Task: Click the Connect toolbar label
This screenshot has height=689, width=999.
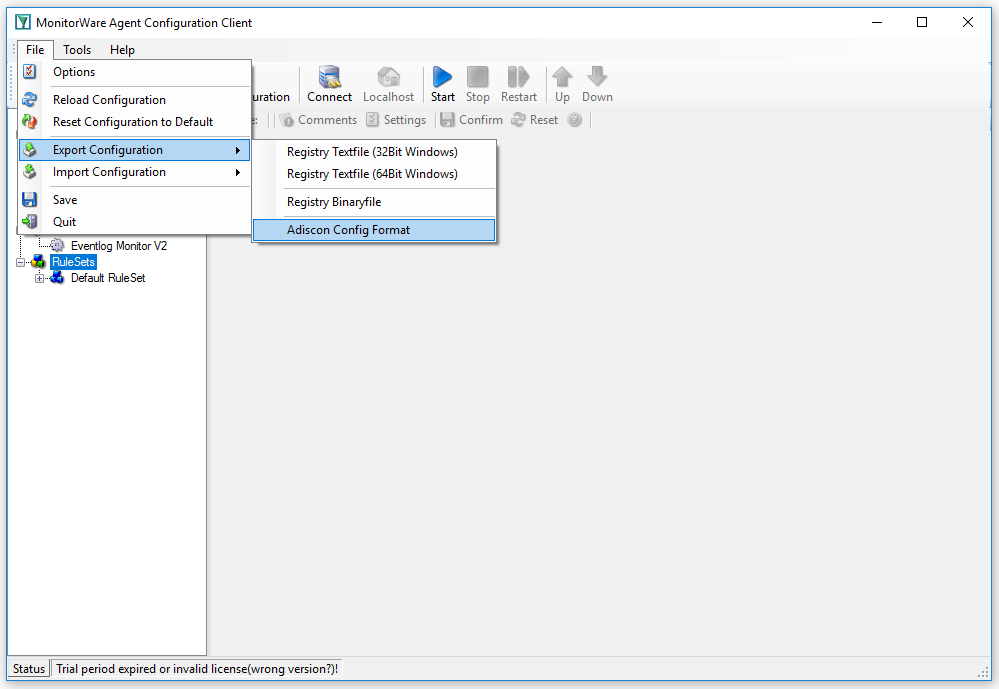Action: pos(329,97)
